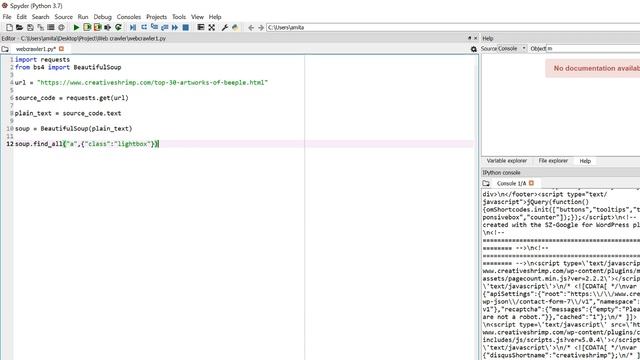This screenshot has height=360, width=640.
Task: Close the webcrawler1.py tab
Action: pyautogui.click(x=62, y=49)
